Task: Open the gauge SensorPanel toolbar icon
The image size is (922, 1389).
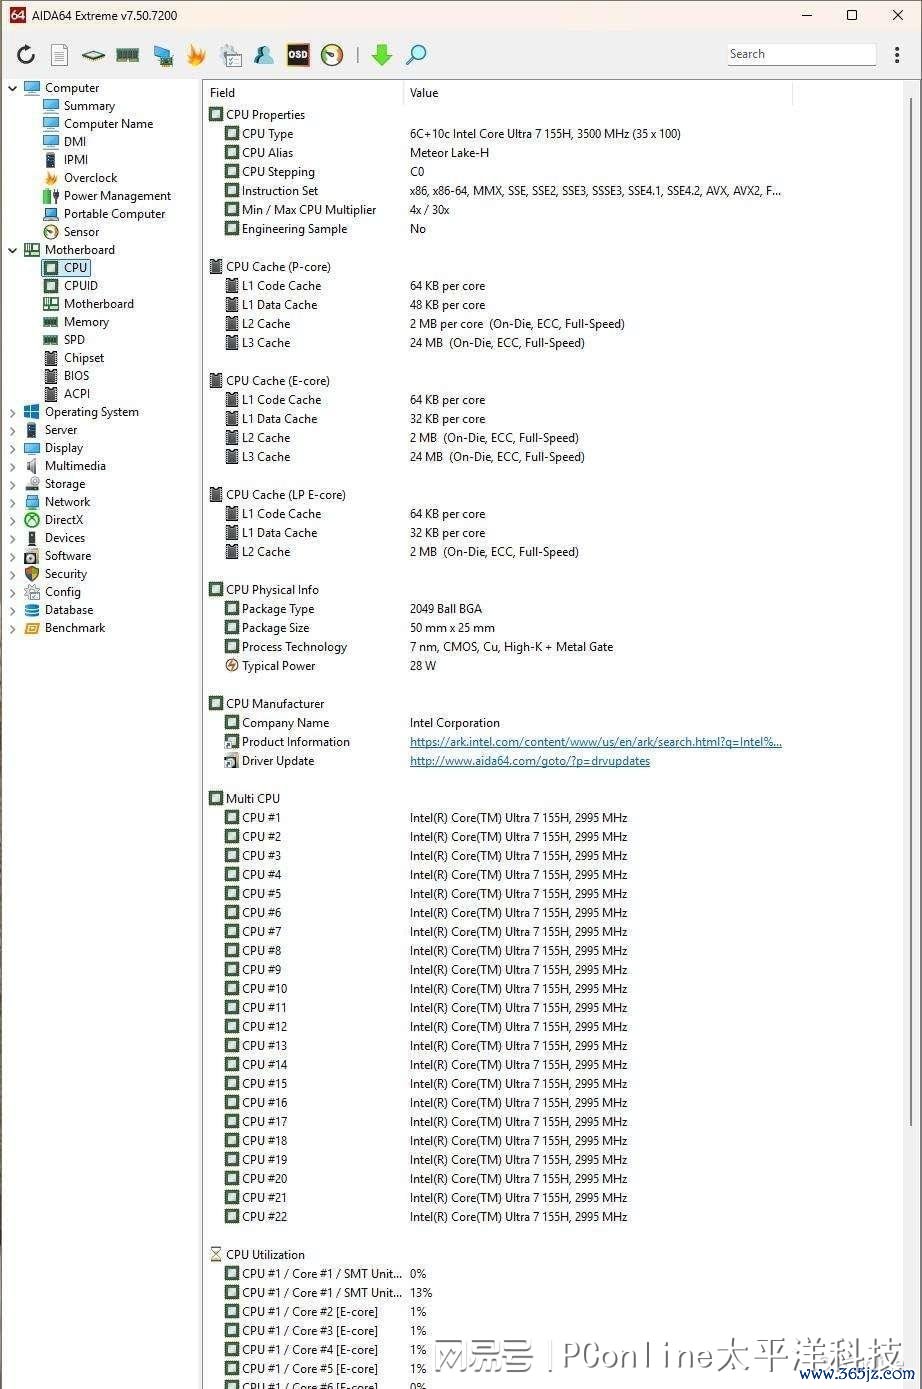Action: pyautogui.click(x=332, y=55)
